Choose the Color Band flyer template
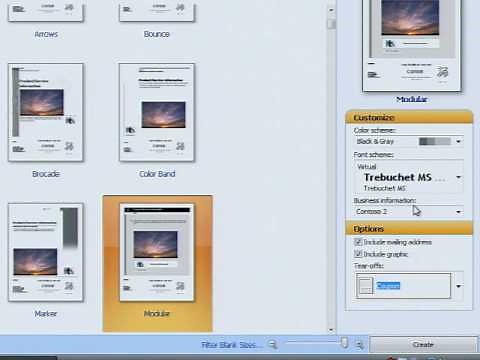 click(157, 112)
